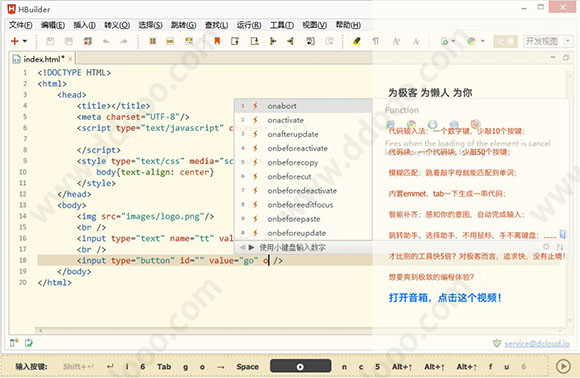Click the yellow highlighter marker icon
This screenshot has width=580, height=378.
pos(356,41)
